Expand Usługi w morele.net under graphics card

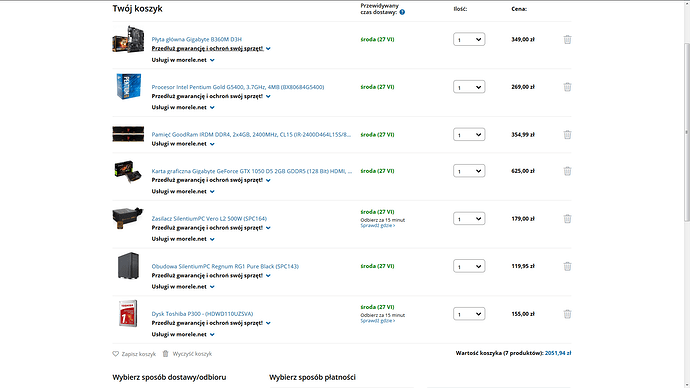[x=183, y=191]
